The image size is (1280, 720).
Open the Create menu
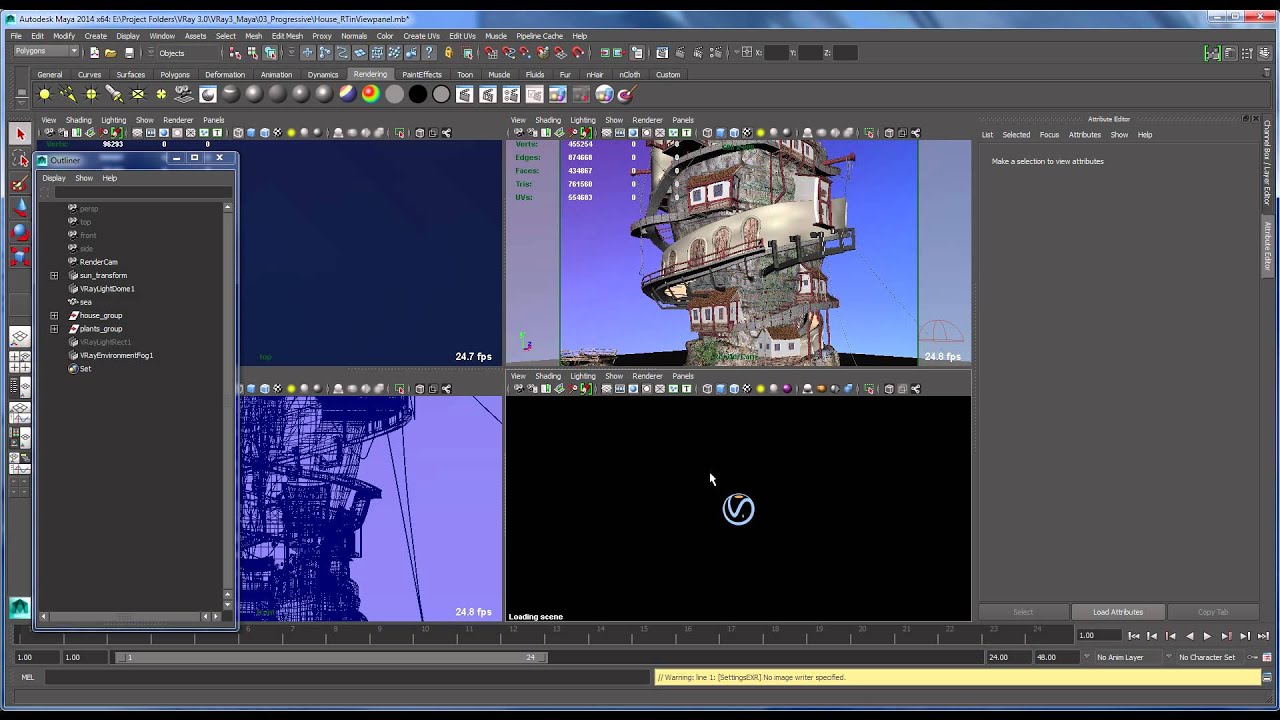tap(95, 36)
